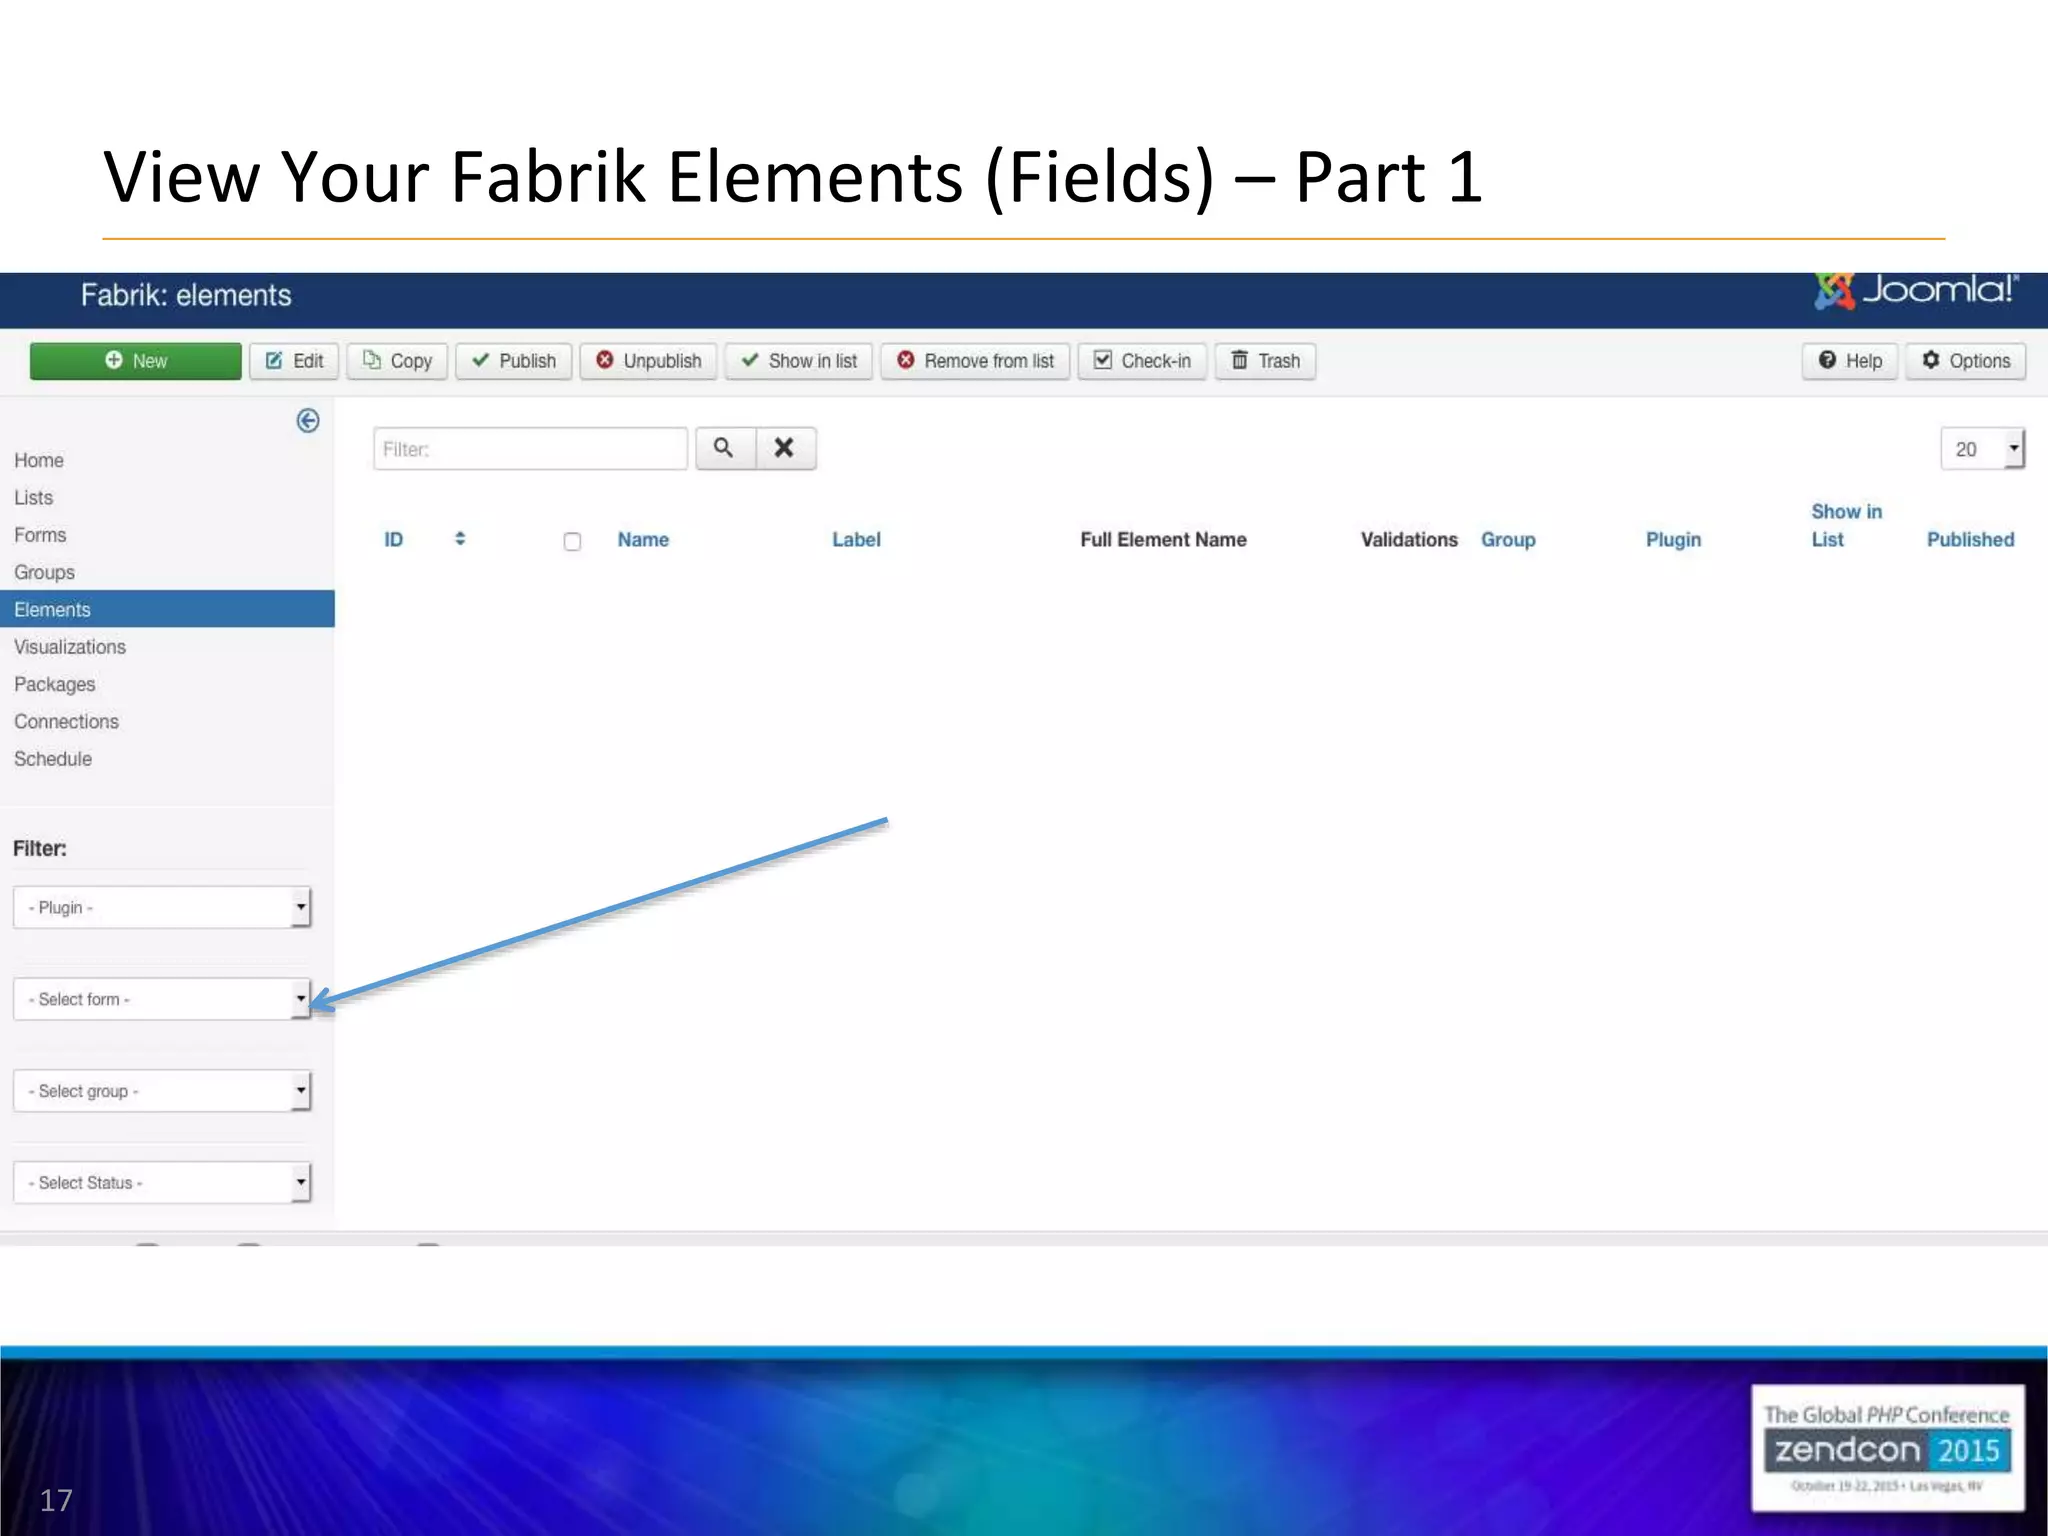2048x1536 pixels.
Task: Open the Select Status dropdown
Action: (162, 1183)
